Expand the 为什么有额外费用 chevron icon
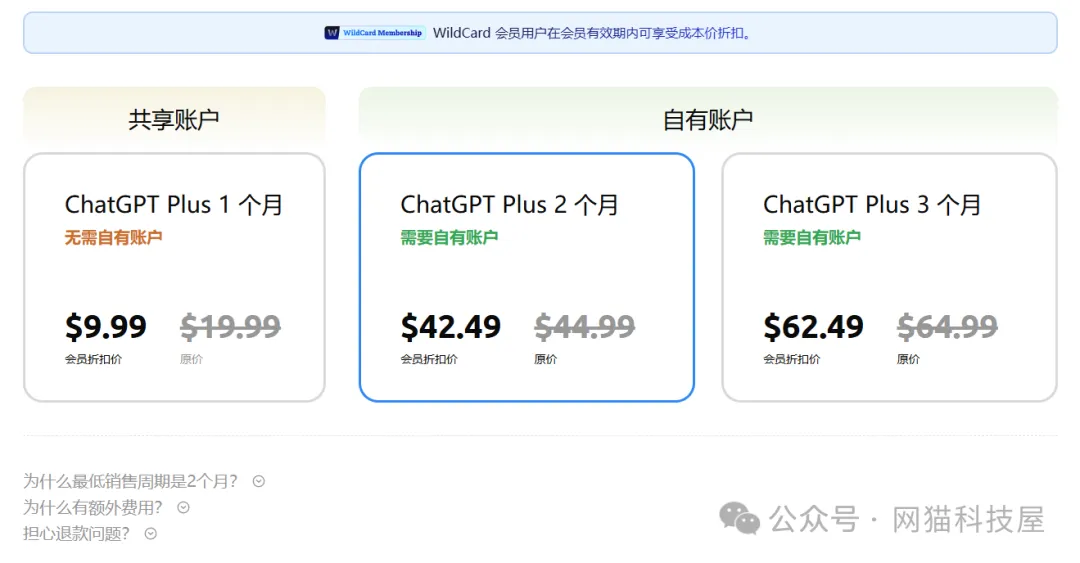The height and width of the screenshot is (563, 1080). point(183,507)
